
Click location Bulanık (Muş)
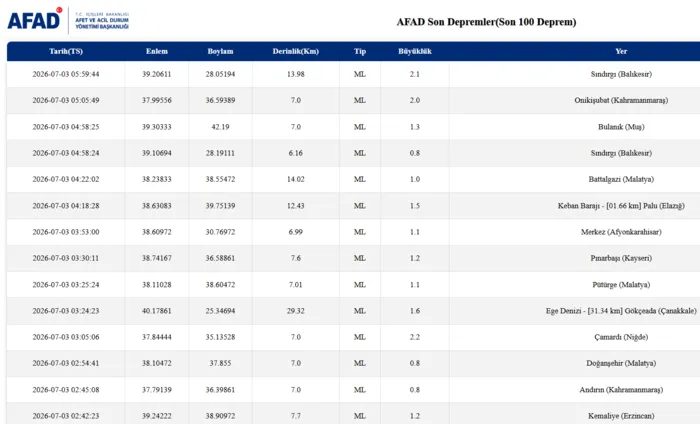tap(621, 127)
